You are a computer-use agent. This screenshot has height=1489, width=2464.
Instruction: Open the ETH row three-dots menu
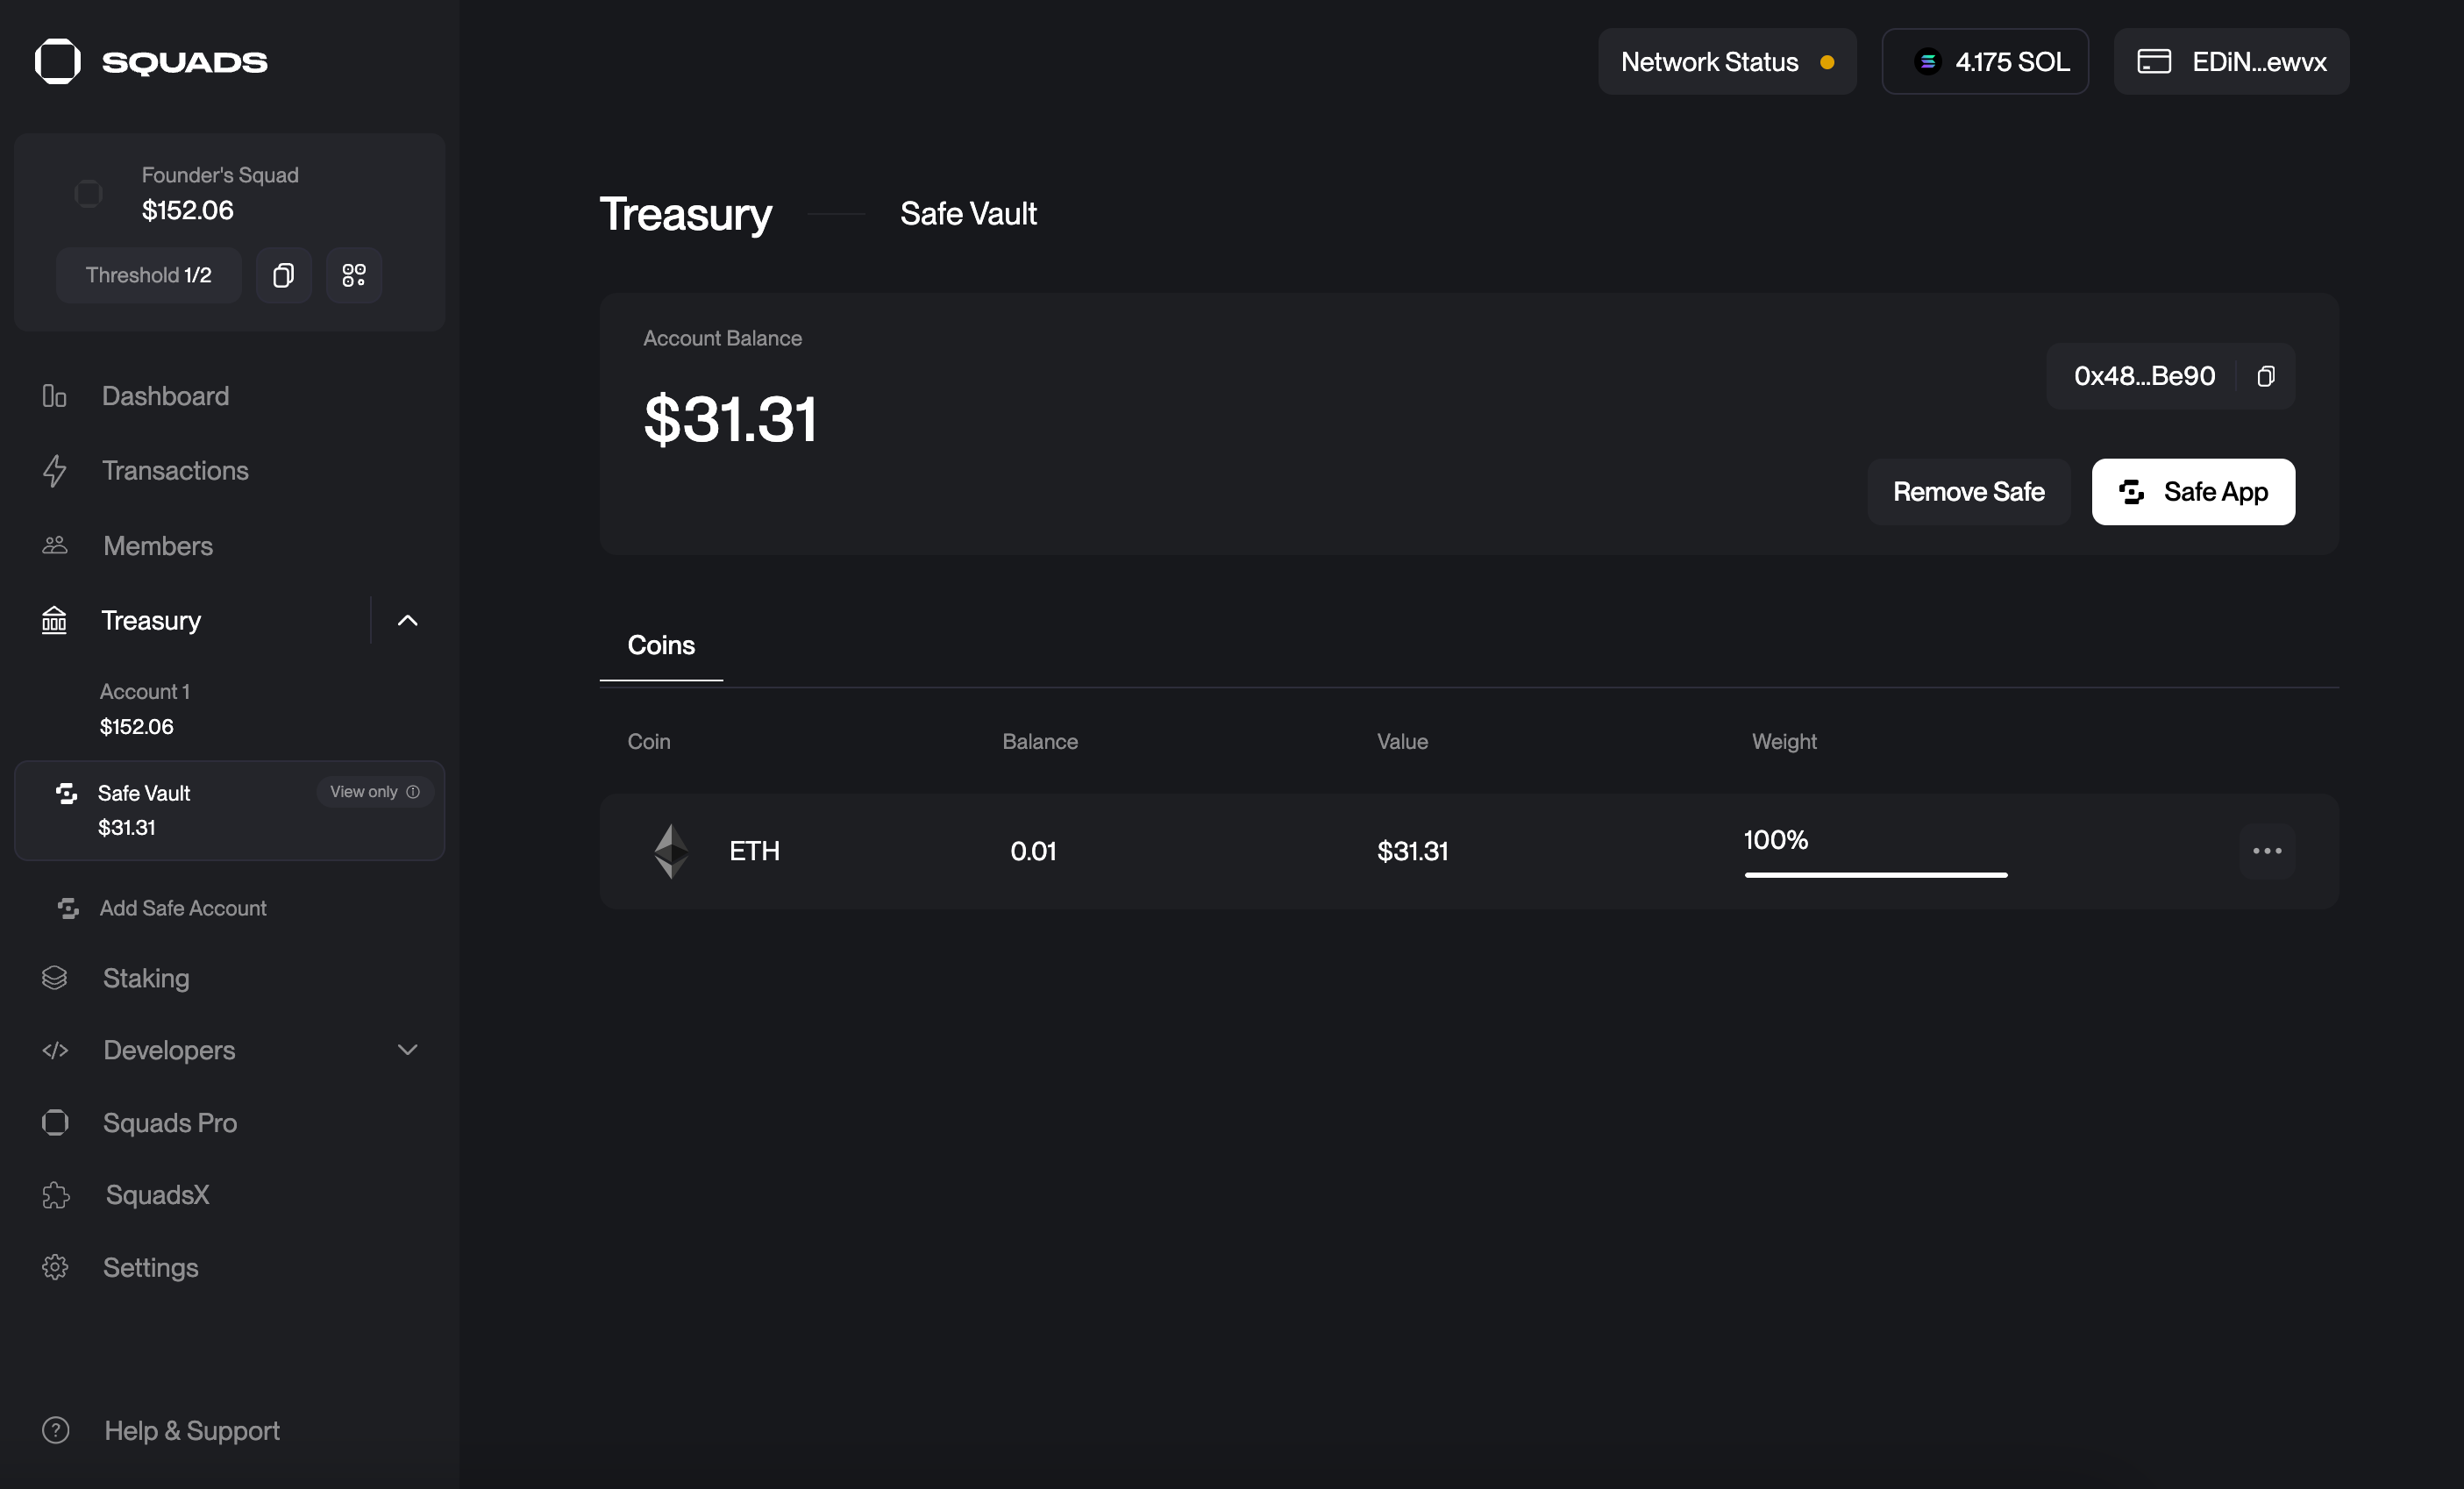[2266, 851]
